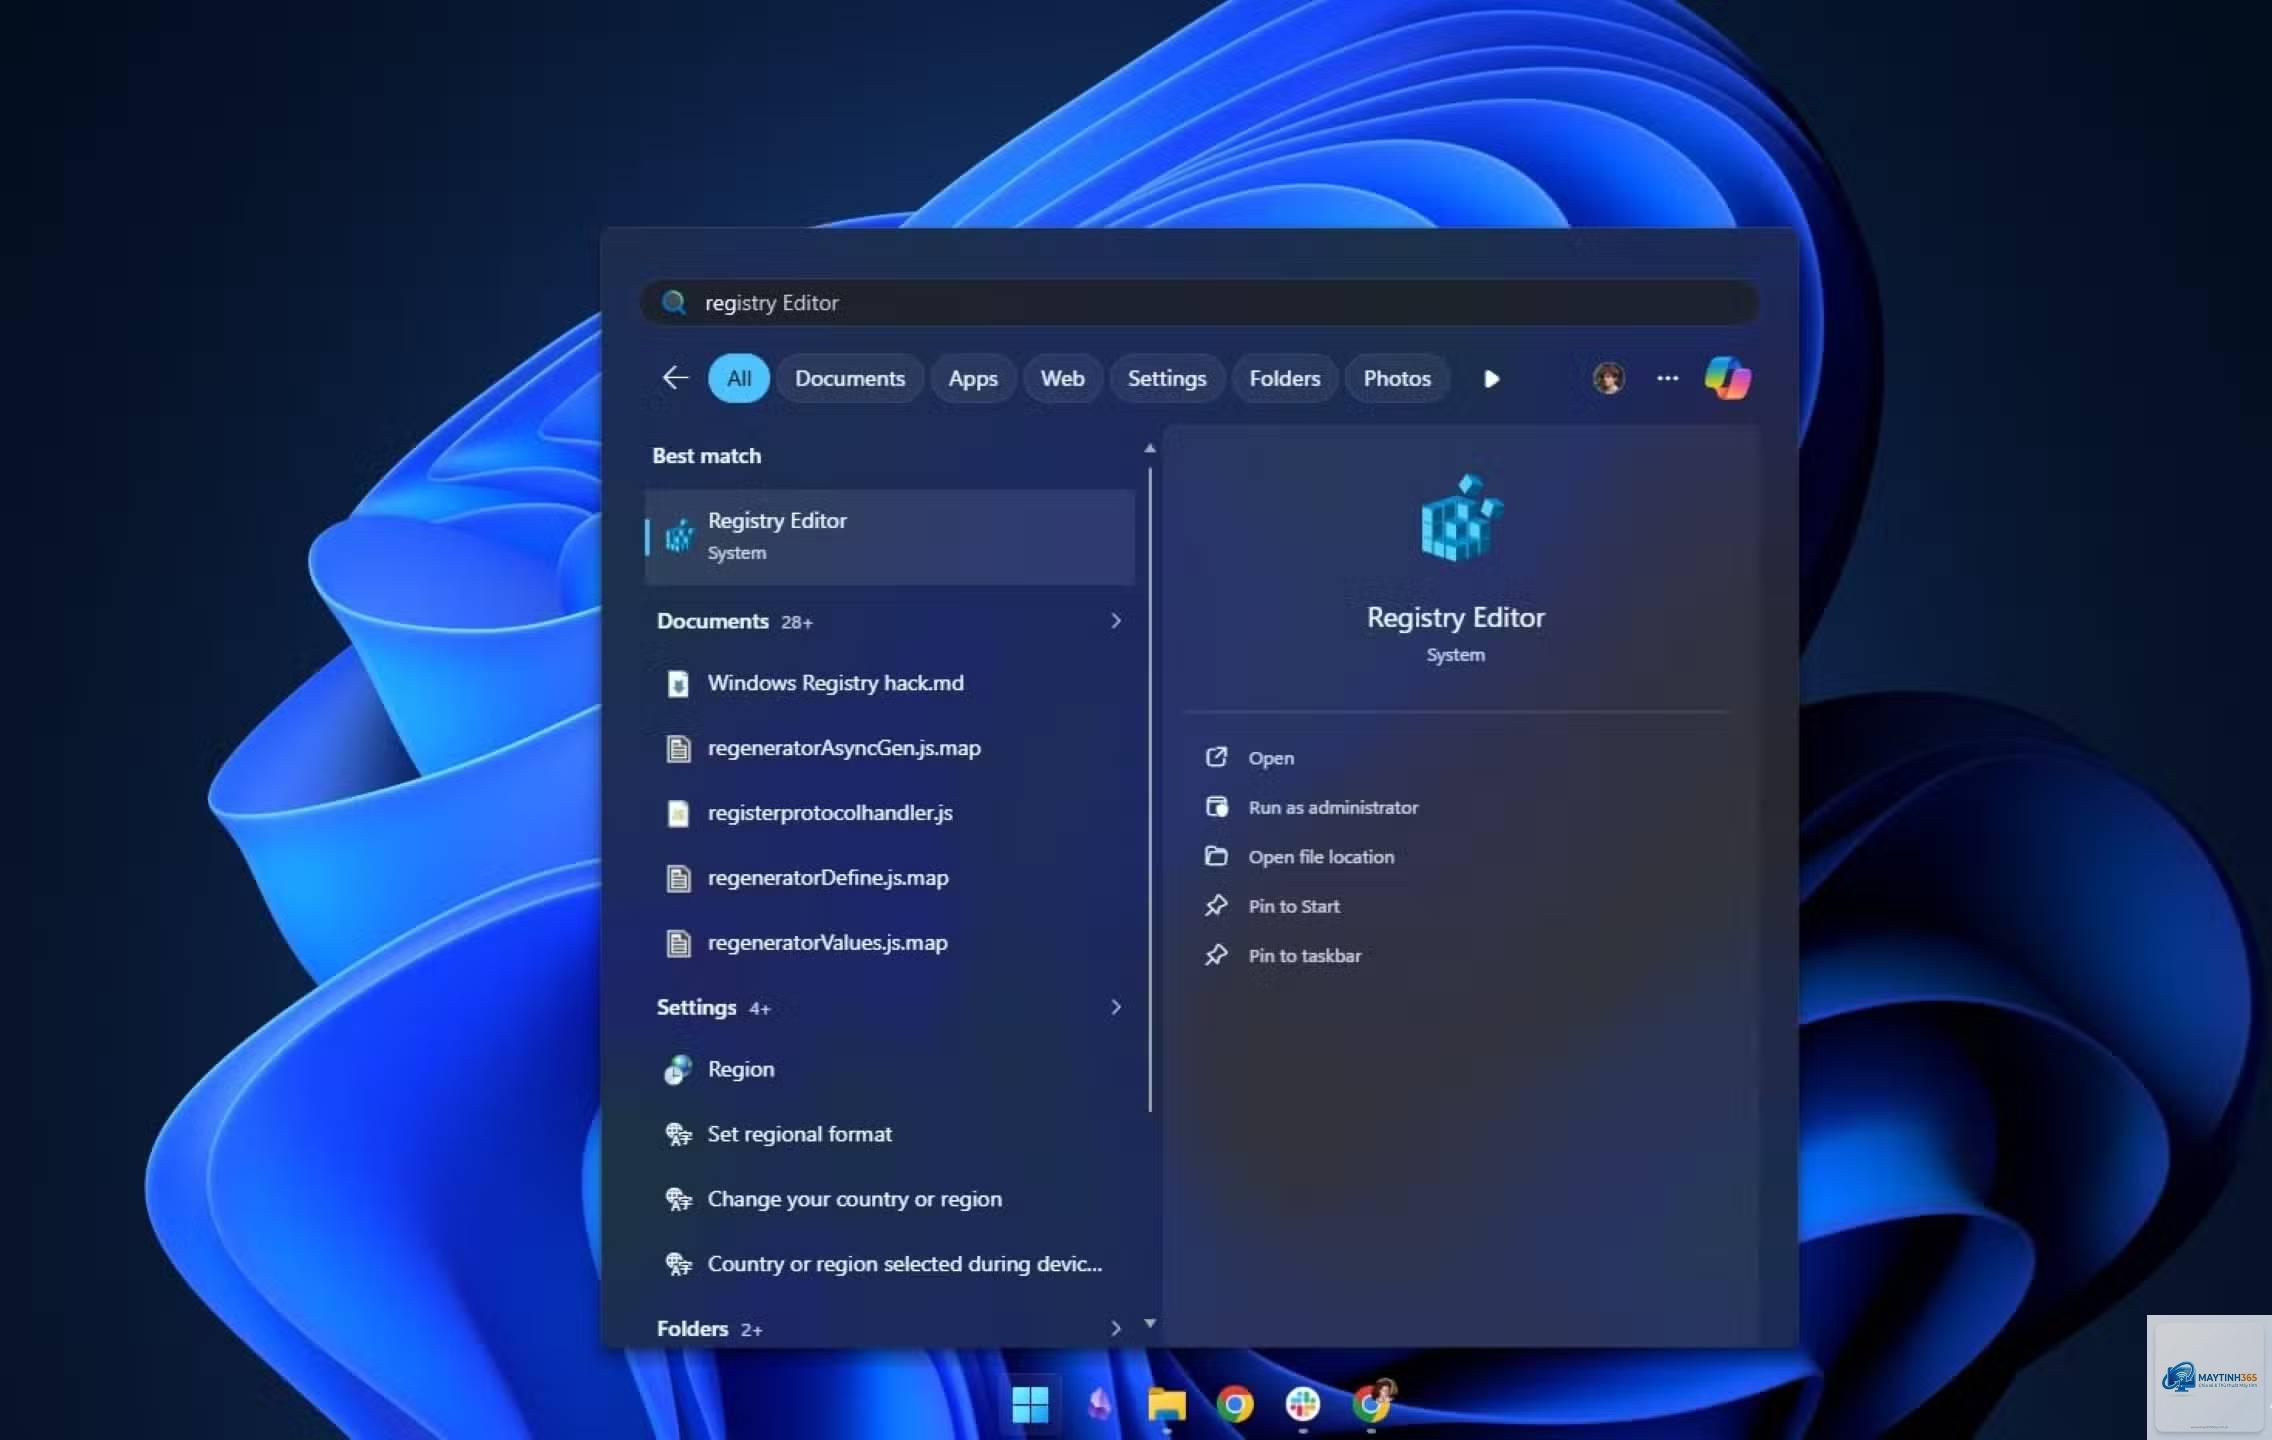2272x1440 pixels.
Task: Click Open for Registry Editor
Action: (1271, 758)
